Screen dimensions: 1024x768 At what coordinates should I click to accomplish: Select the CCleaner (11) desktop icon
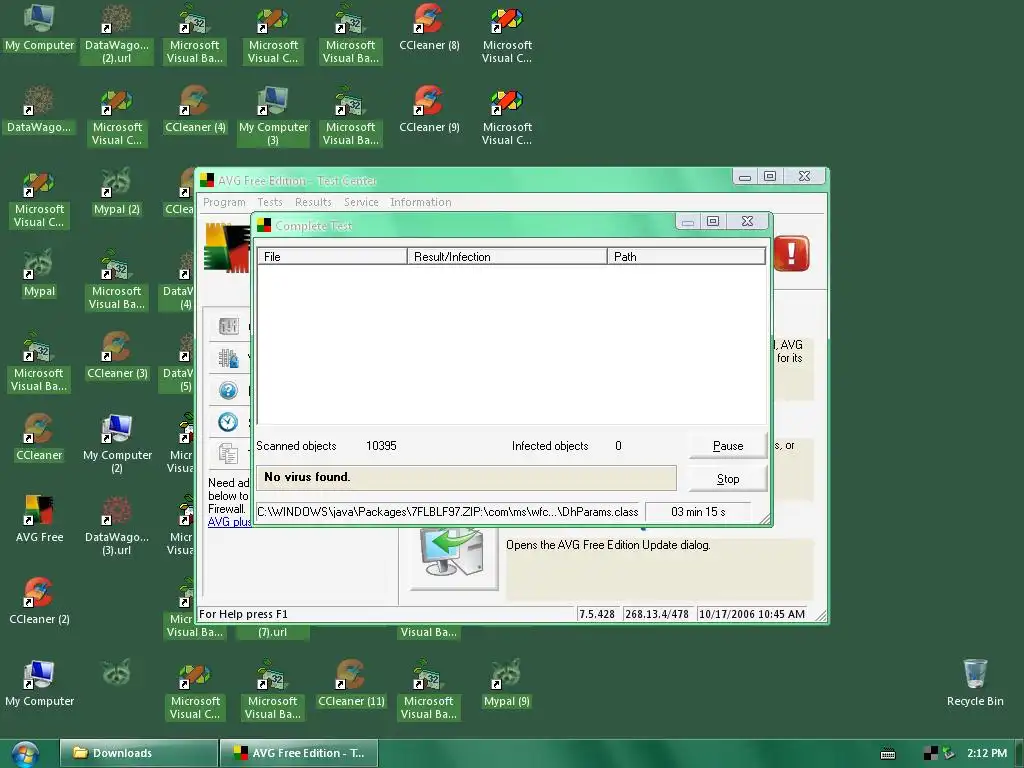pyautogui.click(x=351, y=684)
